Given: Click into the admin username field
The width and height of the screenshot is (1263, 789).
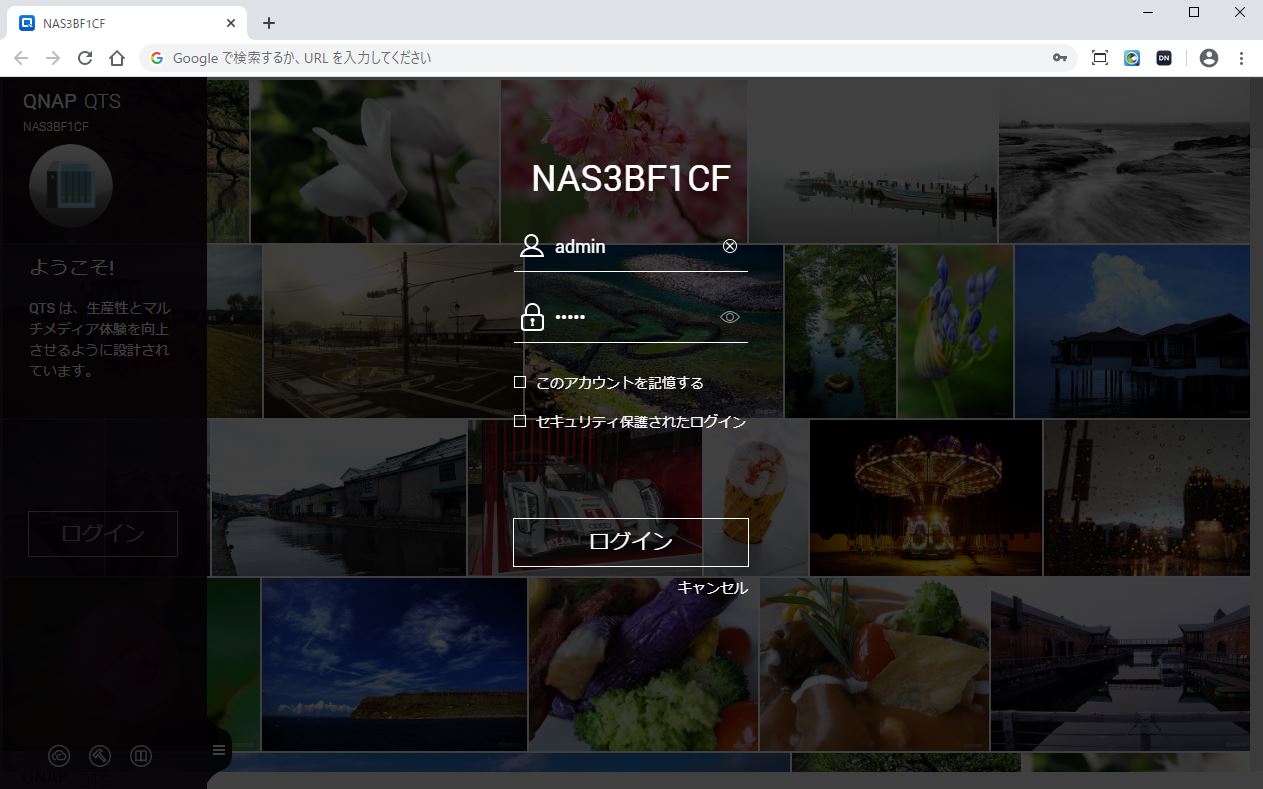Looking at the screenshot, I should pos(632,247).
